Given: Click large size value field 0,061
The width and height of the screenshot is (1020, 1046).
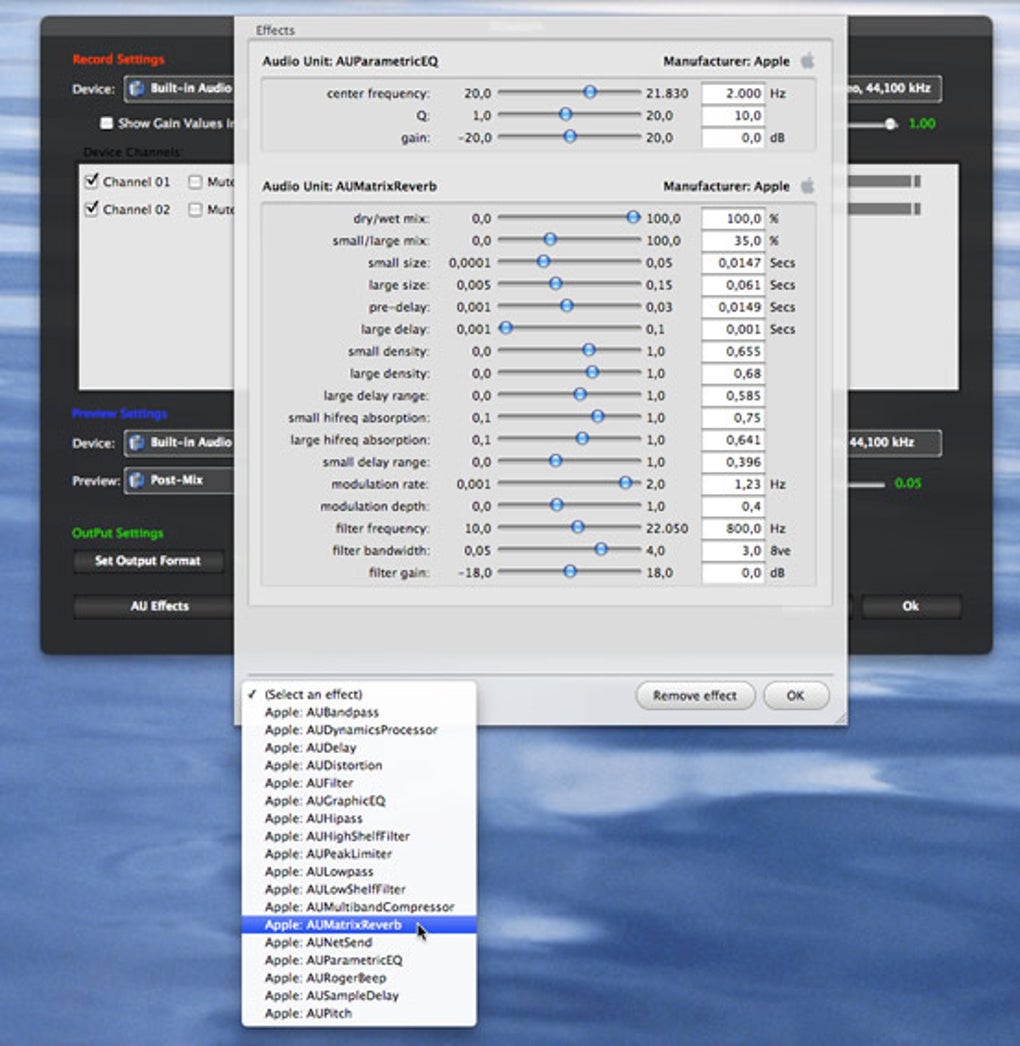Looking at the screenshot, I should tap(732, 284).
